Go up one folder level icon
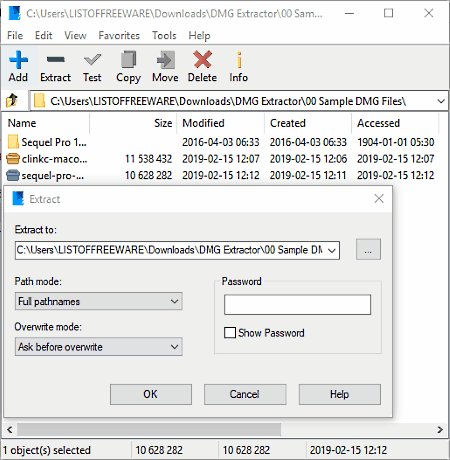Image resolution: width=450 pixels, height=460 pixels. [x=12, y=100]
